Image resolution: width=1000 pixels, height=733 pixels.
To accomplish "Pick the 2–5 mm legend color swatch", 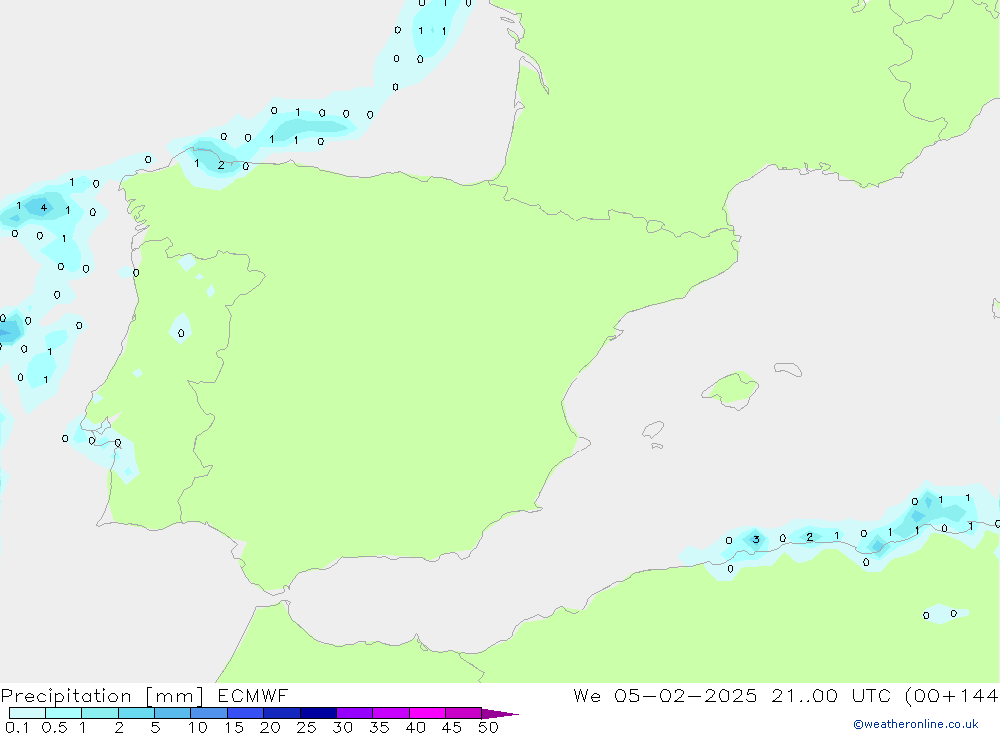I will pos(136,713).
